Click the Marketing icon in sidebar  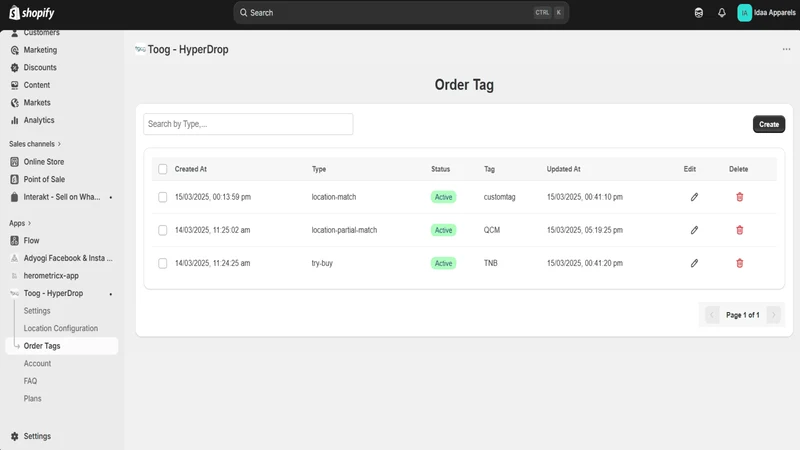(14, 50)
